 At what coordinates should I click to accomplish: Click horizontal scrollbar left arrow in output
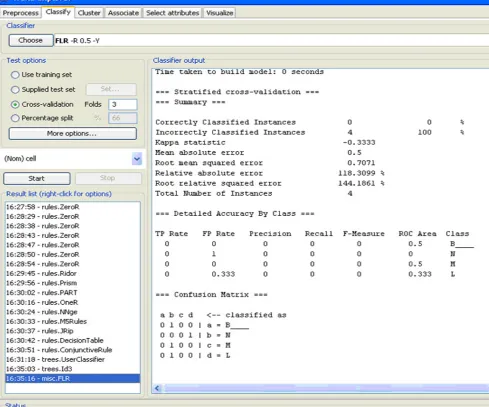157,388
